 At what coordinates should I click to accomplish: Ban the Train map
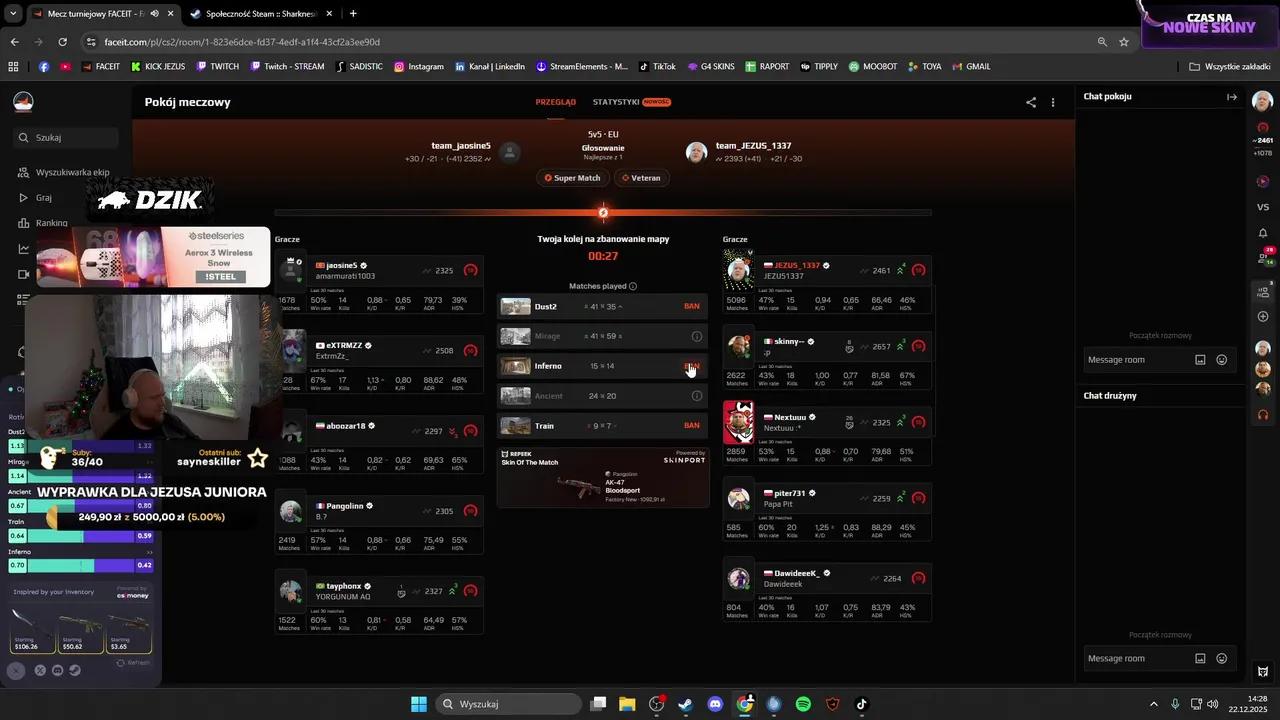691,426
